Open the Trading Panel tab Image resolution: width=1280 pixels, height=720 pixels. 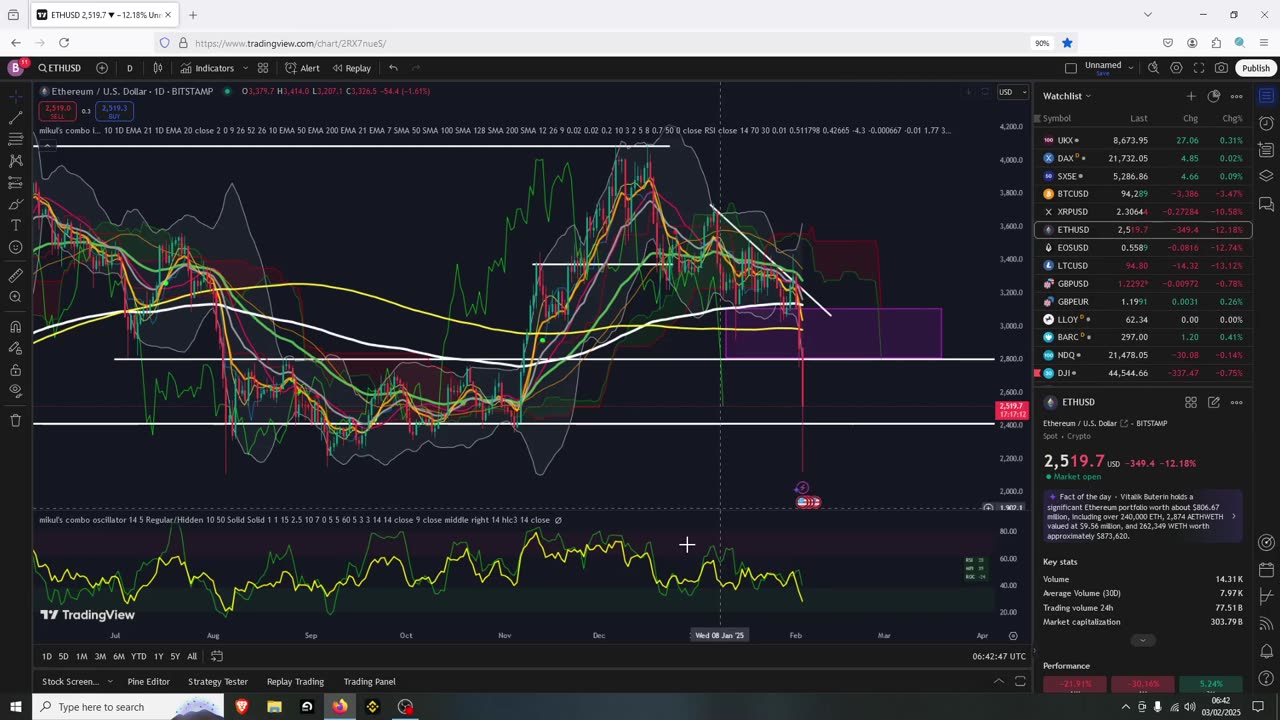(370, 682)
